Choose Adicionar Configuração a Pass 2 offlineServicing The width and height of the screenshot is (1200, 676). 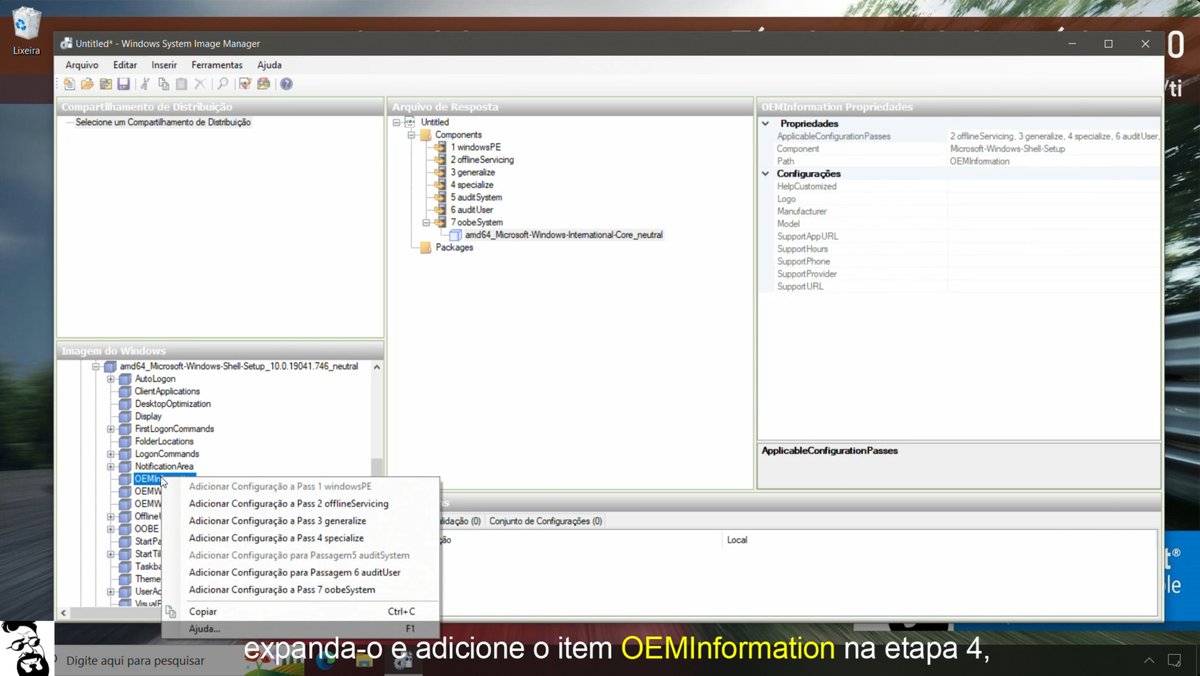[300, 504]
